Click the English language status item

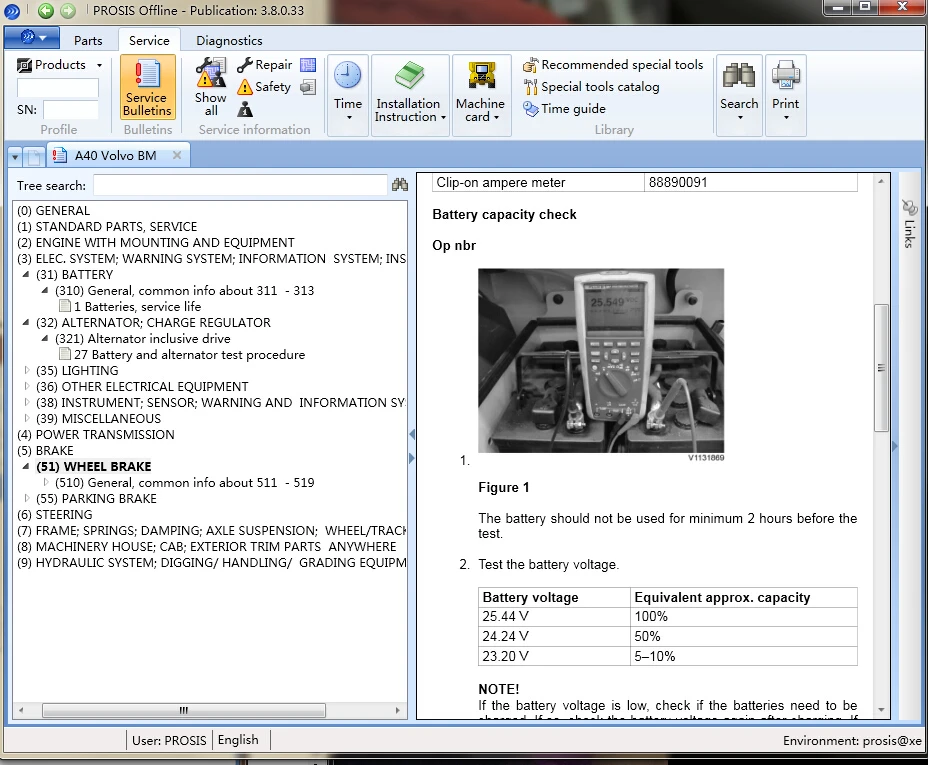[238, 740]
